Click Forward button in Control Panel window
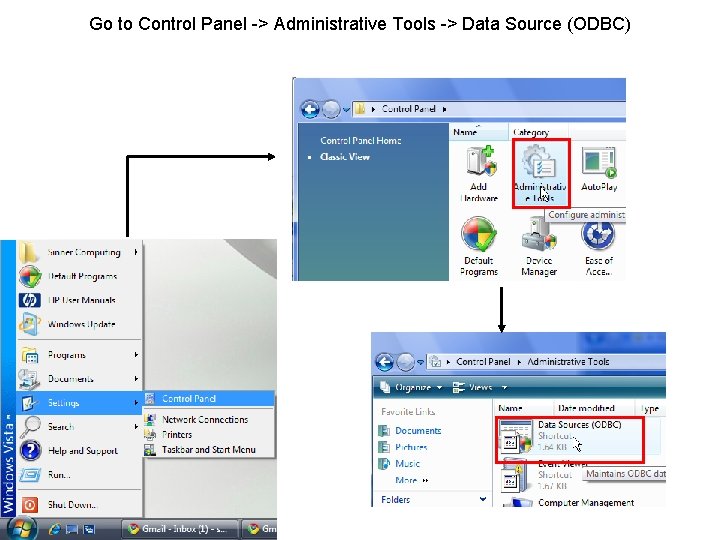720x540 pixels. [331, 109]
